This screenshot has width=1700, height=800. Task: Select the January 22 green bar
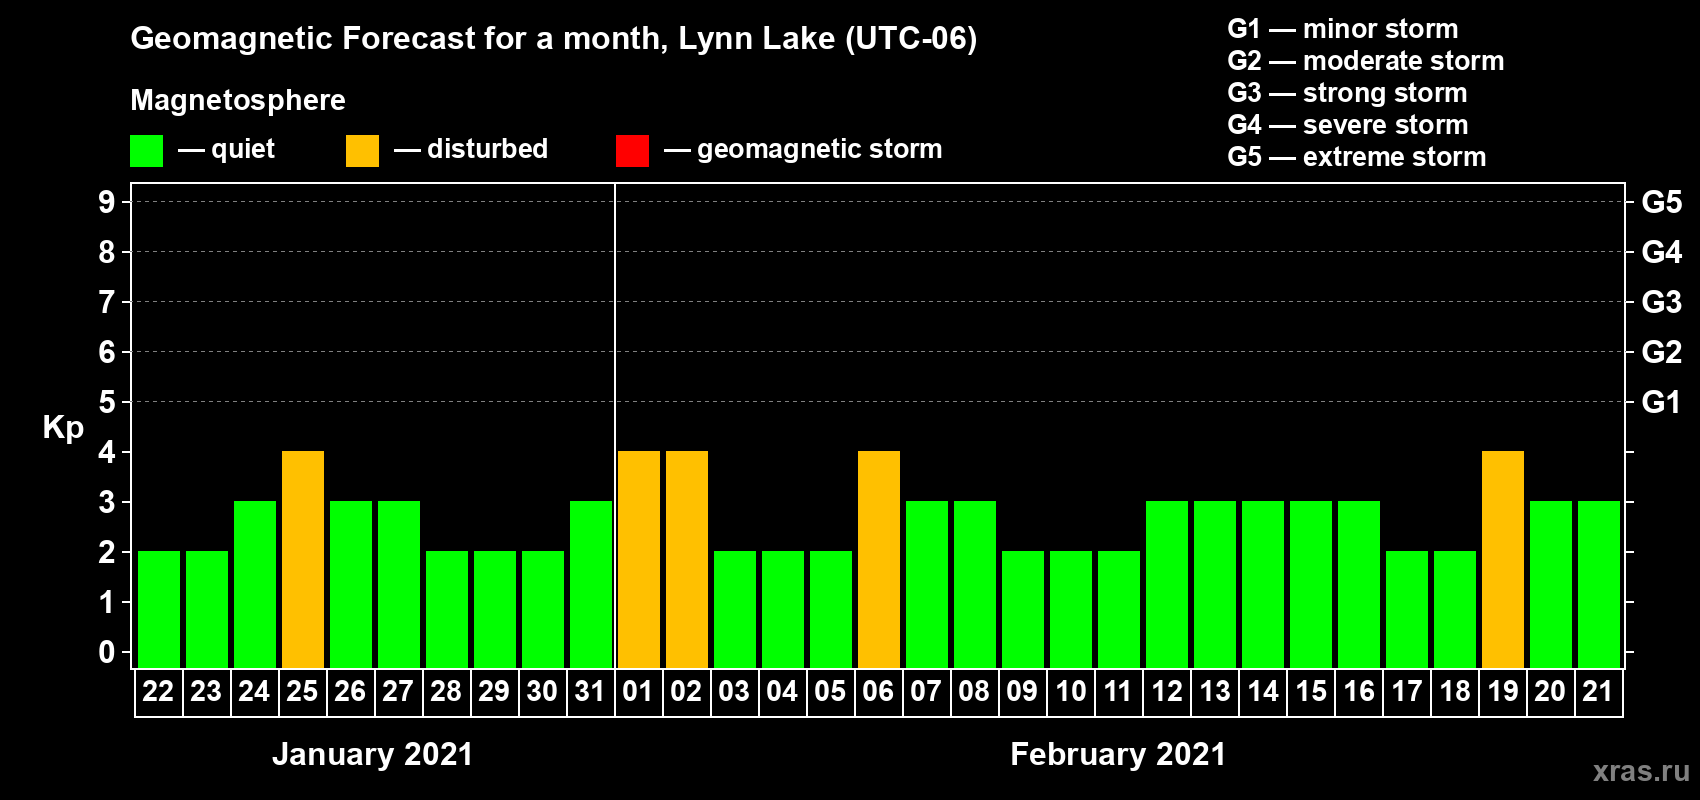(x=159, y=609)
